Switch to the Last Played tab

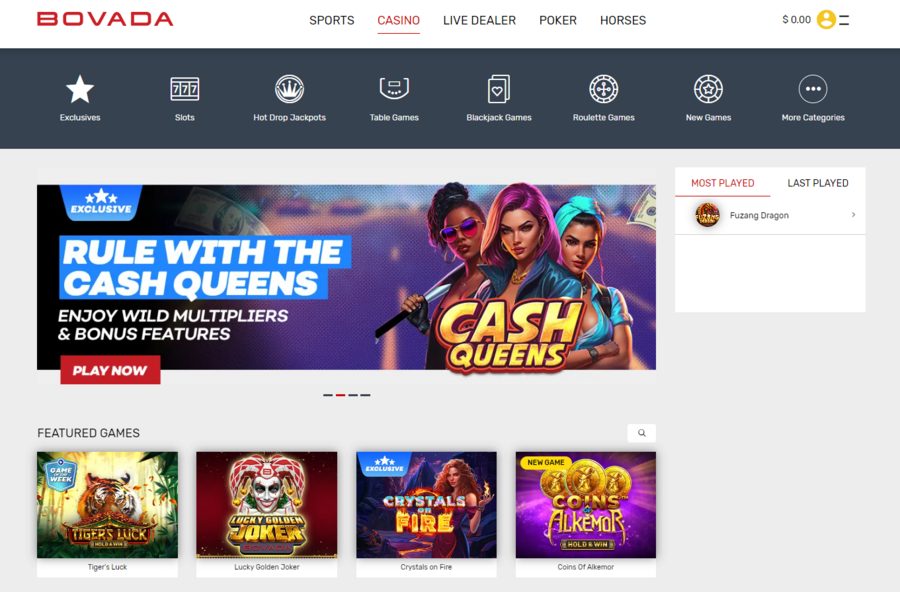point(817,183)
